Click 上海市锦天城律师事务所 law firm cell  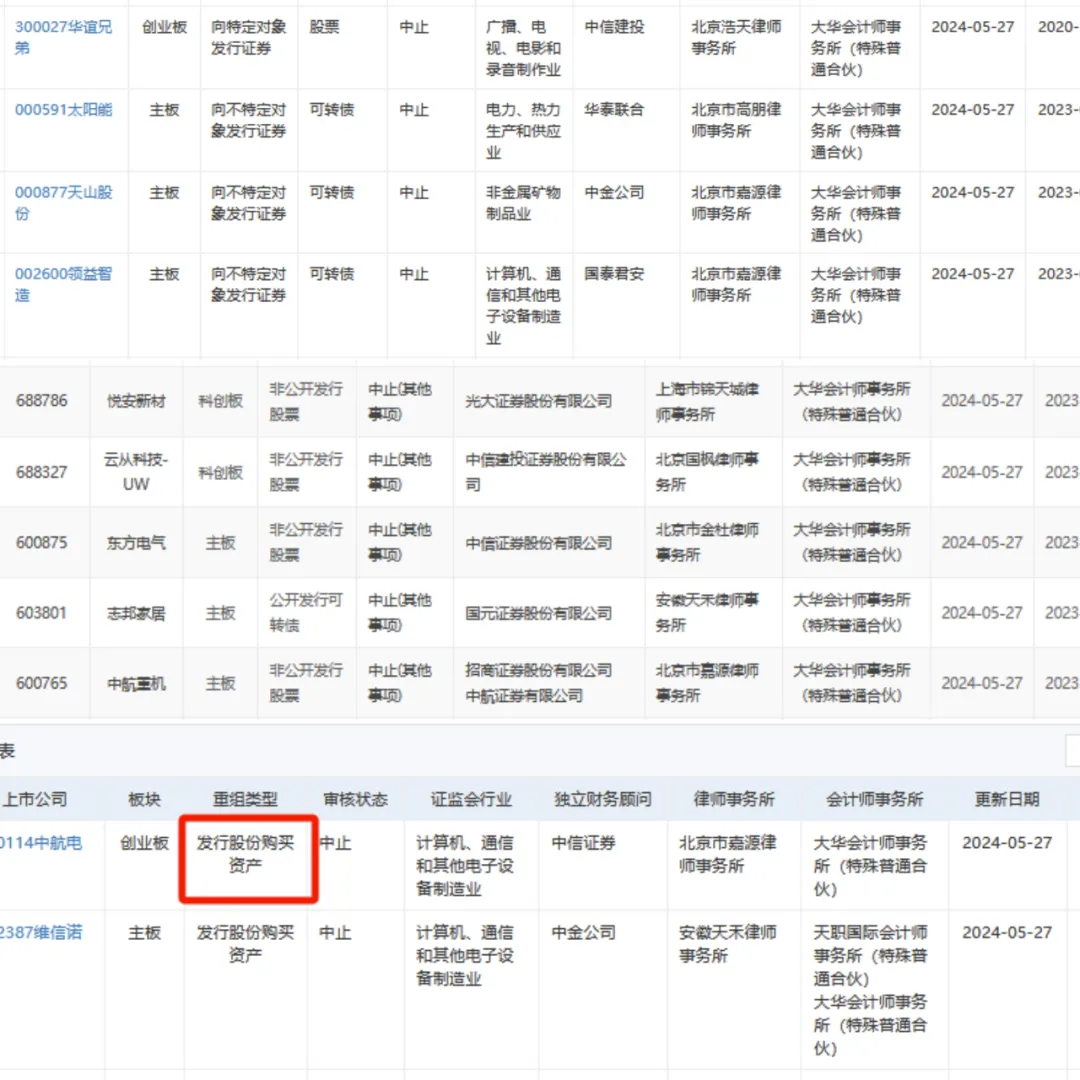point(707,402)
